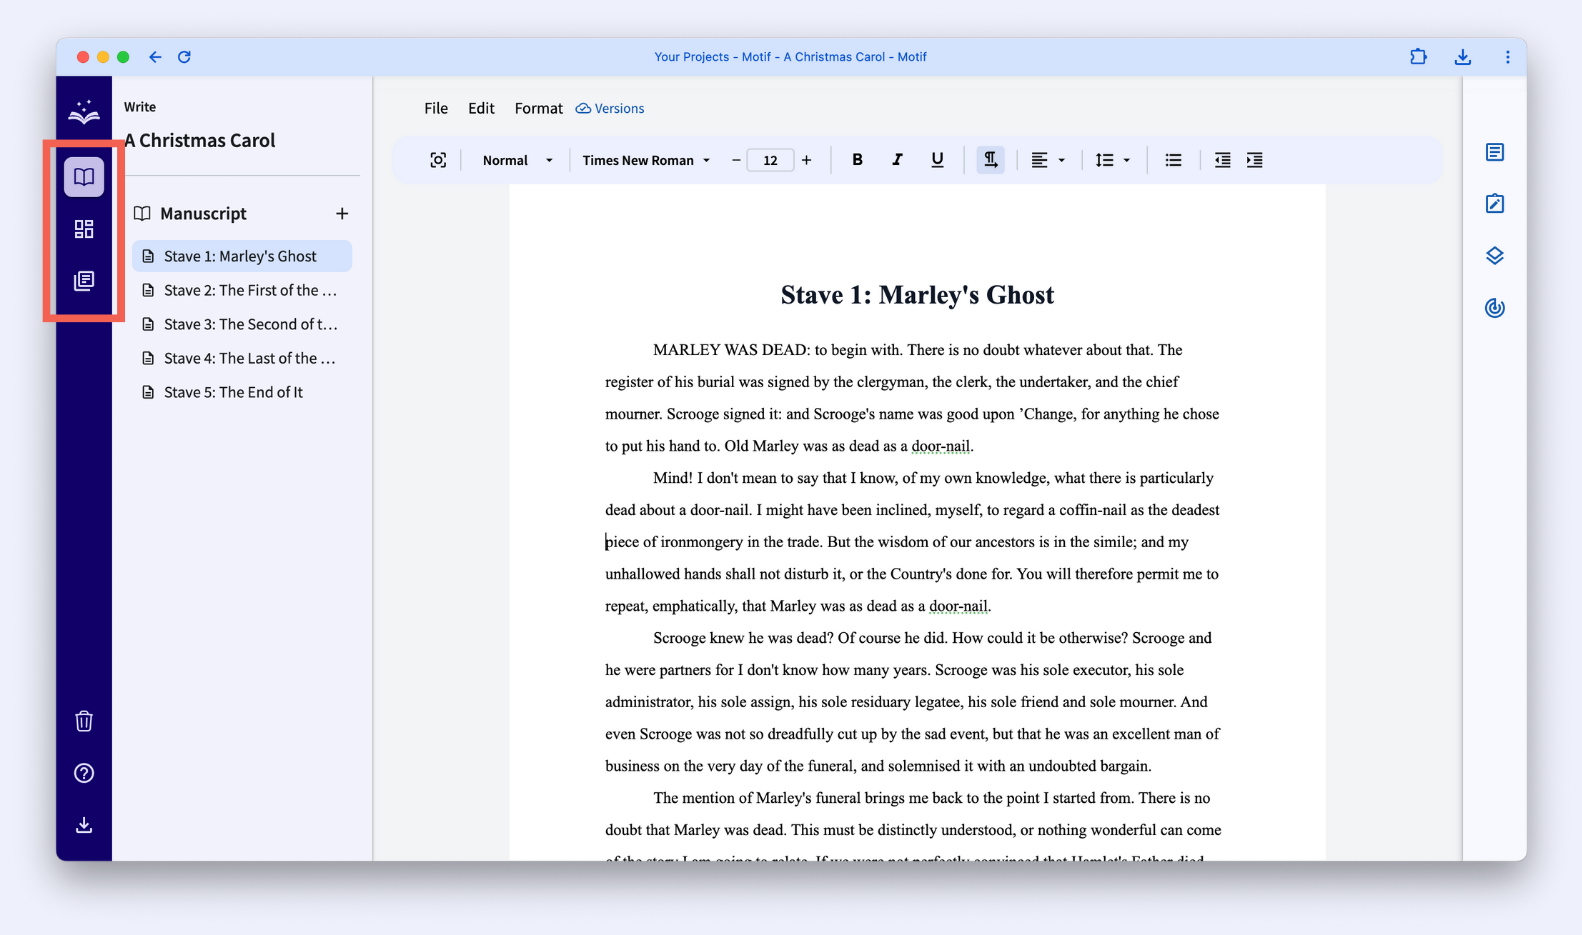Open the Times New Roman font dropdown
This screenshot has height=935, width=1582.
pos(646,160)
